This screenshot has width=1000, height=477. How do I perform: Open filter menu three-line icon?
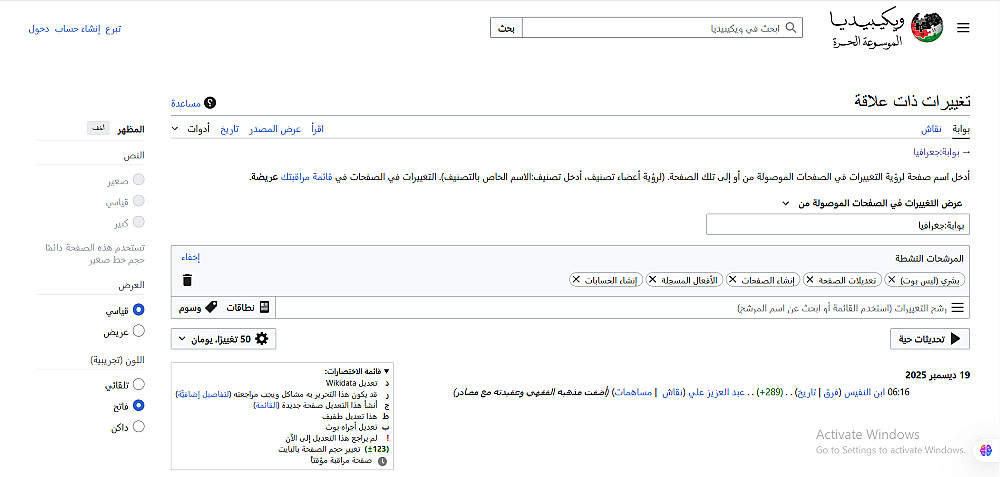[958, 308]
